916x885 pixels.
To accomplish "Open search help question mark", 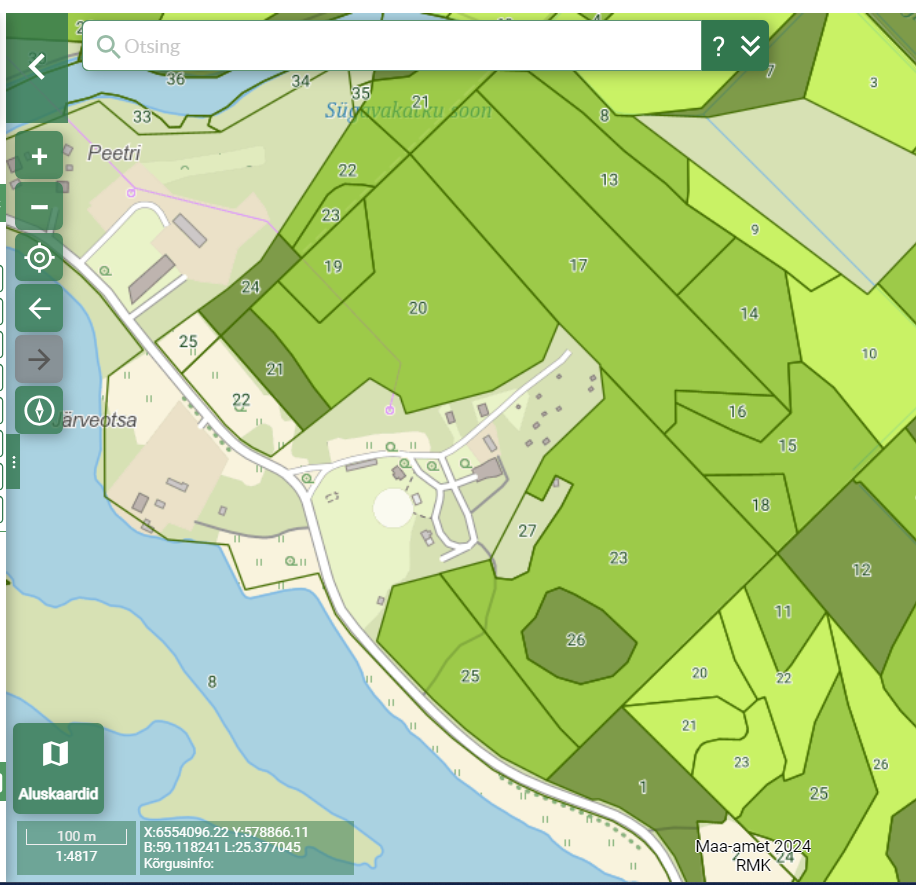I will pos(718,46).
